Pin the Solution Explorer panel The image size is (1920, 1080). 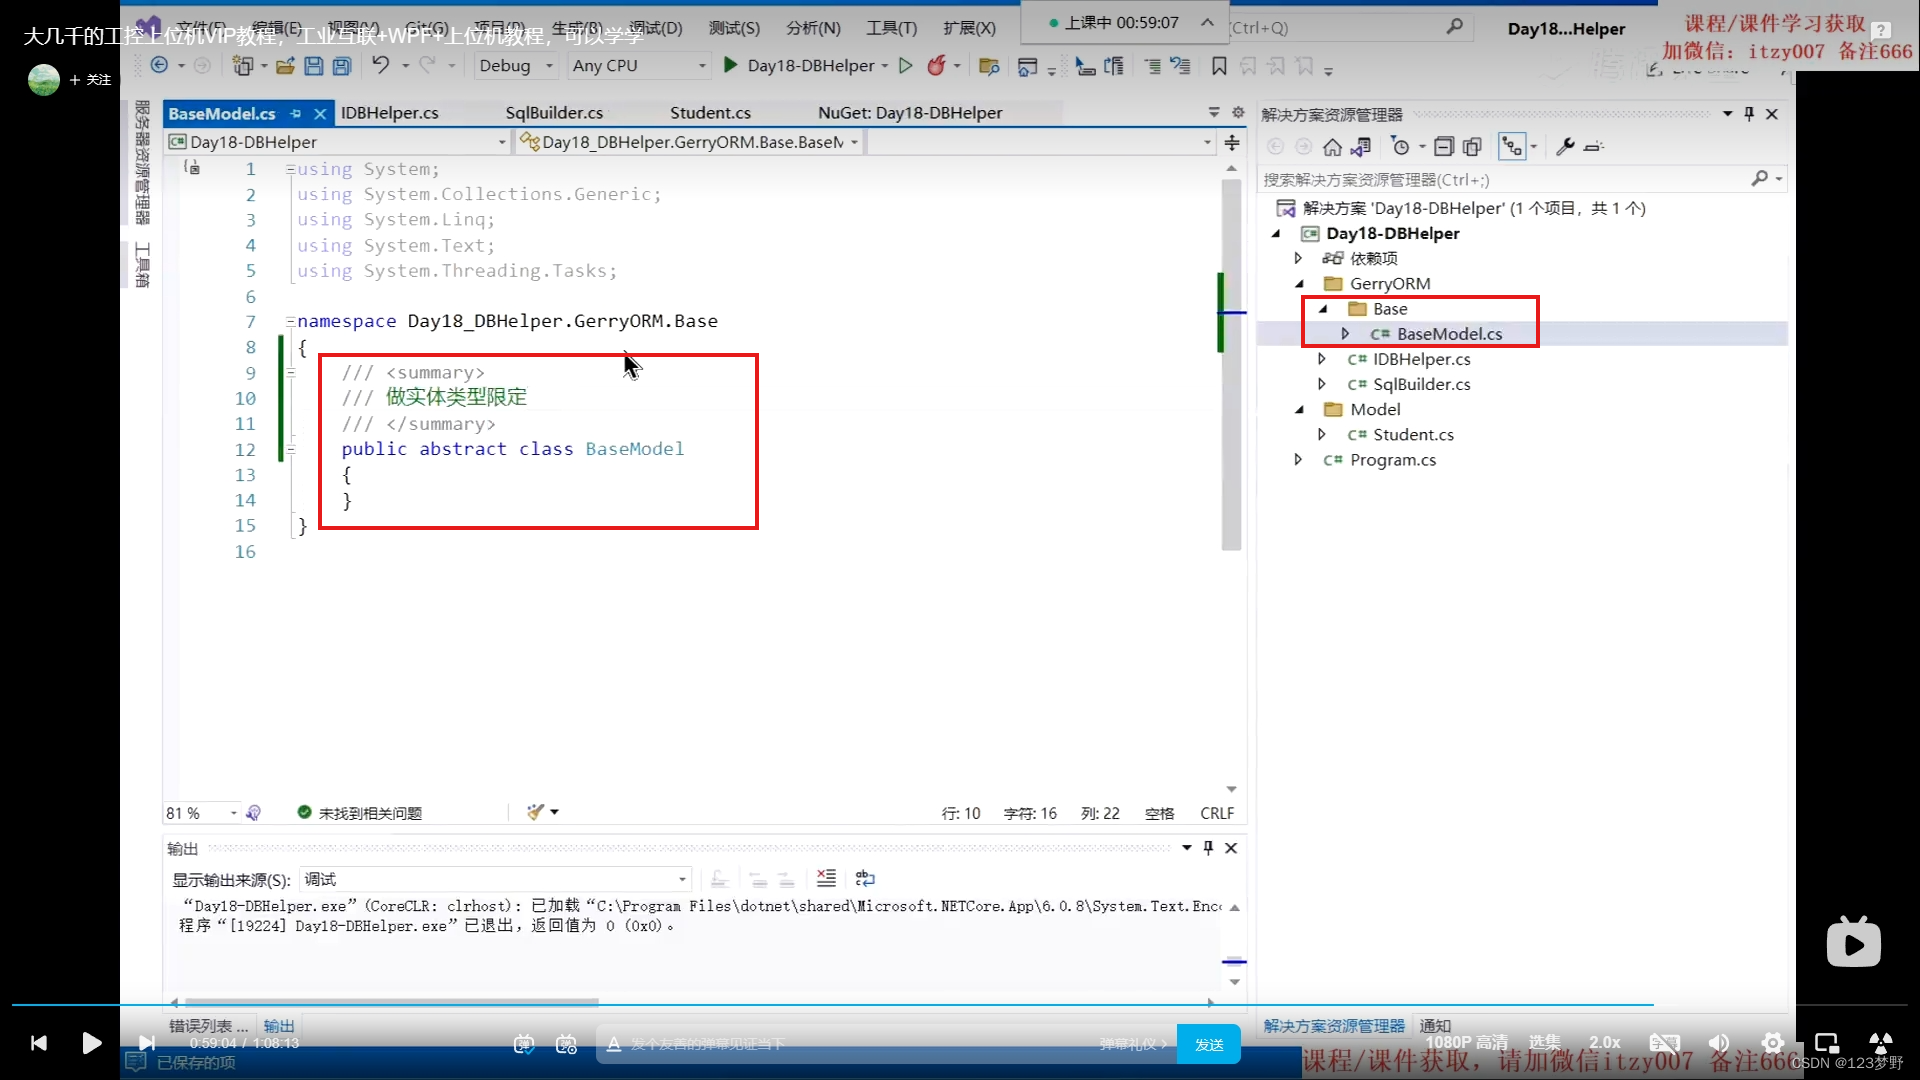coord(1749,114)
